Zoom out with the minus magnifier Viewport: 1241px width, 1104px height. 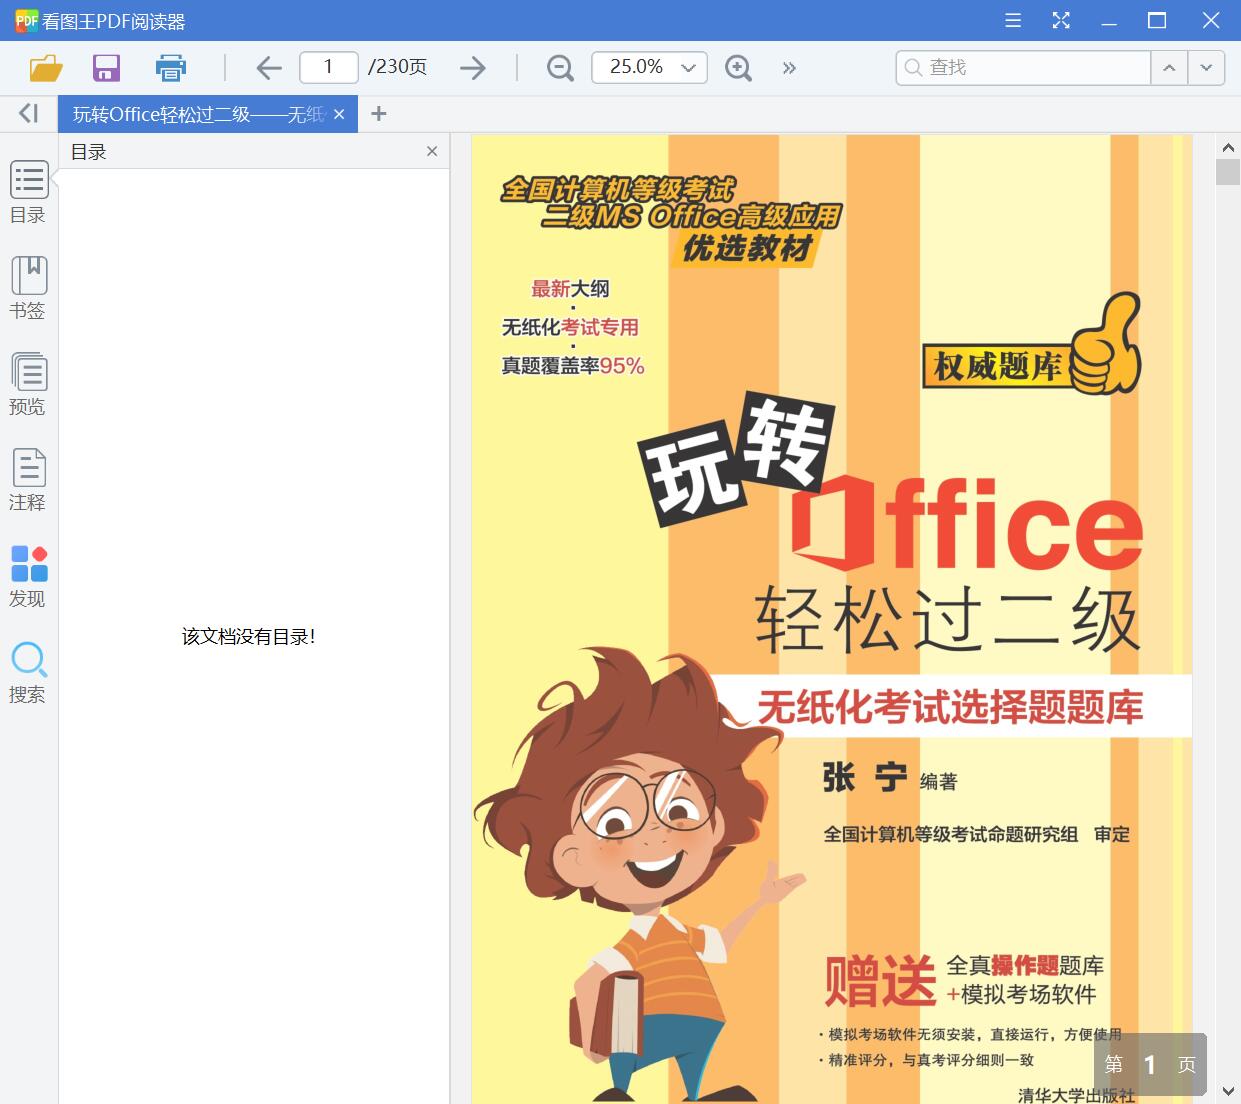(560, 68)
